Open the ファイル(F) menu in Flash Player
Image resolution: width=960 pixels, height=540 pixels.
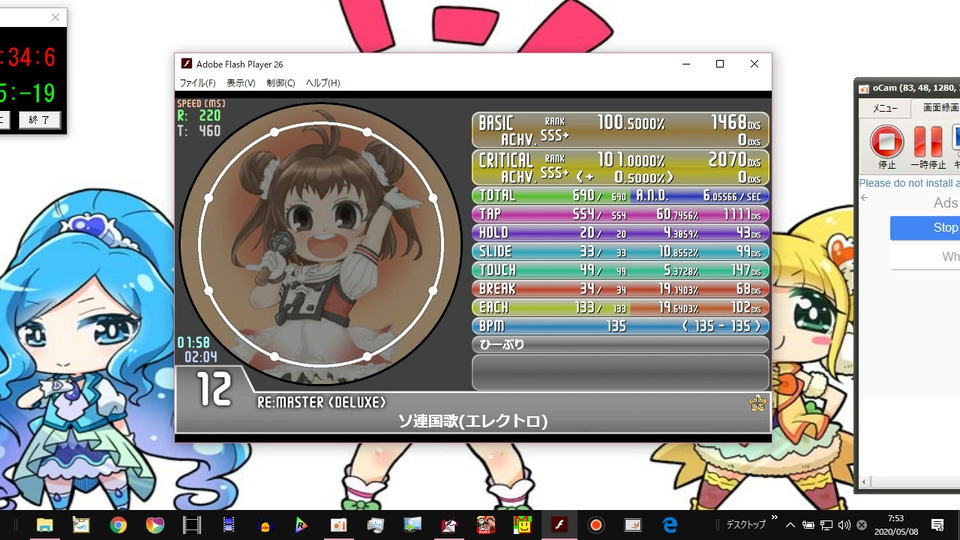[x=197, y=83]
